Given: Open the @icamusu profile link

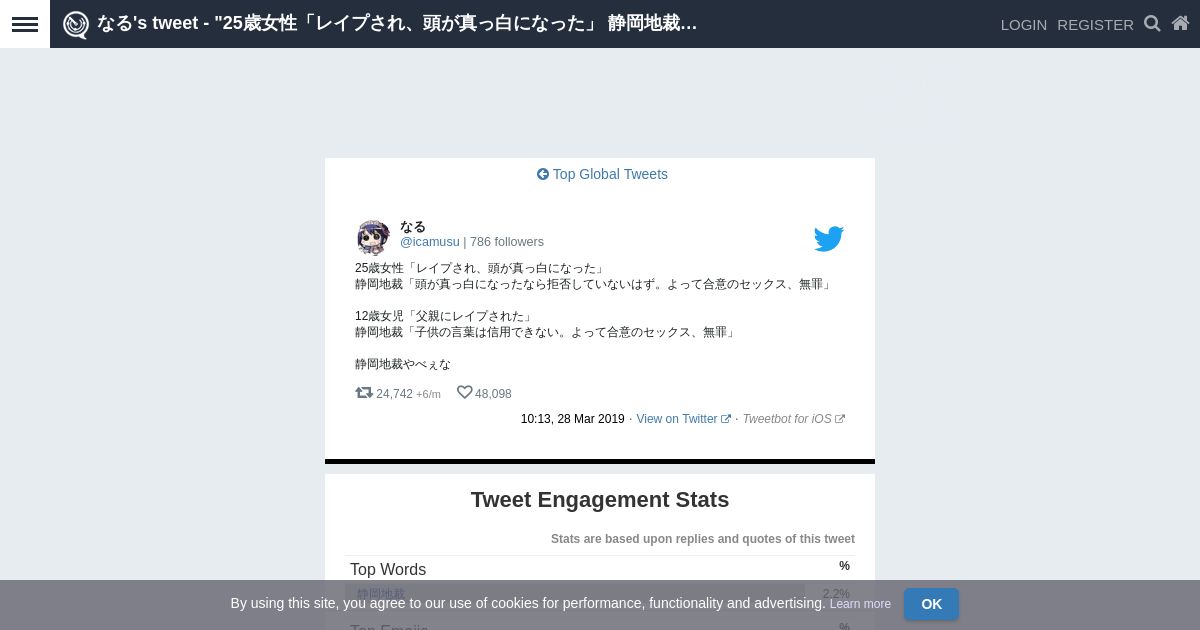Looking at the screenshot, I should tap(430, 242).
